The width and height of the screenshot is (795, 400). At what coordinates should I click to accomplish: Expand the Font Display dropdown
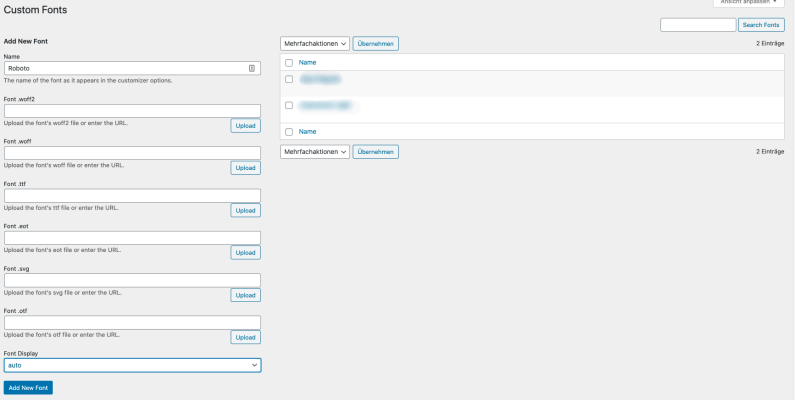pyautogui.click(x=132, y=366)
